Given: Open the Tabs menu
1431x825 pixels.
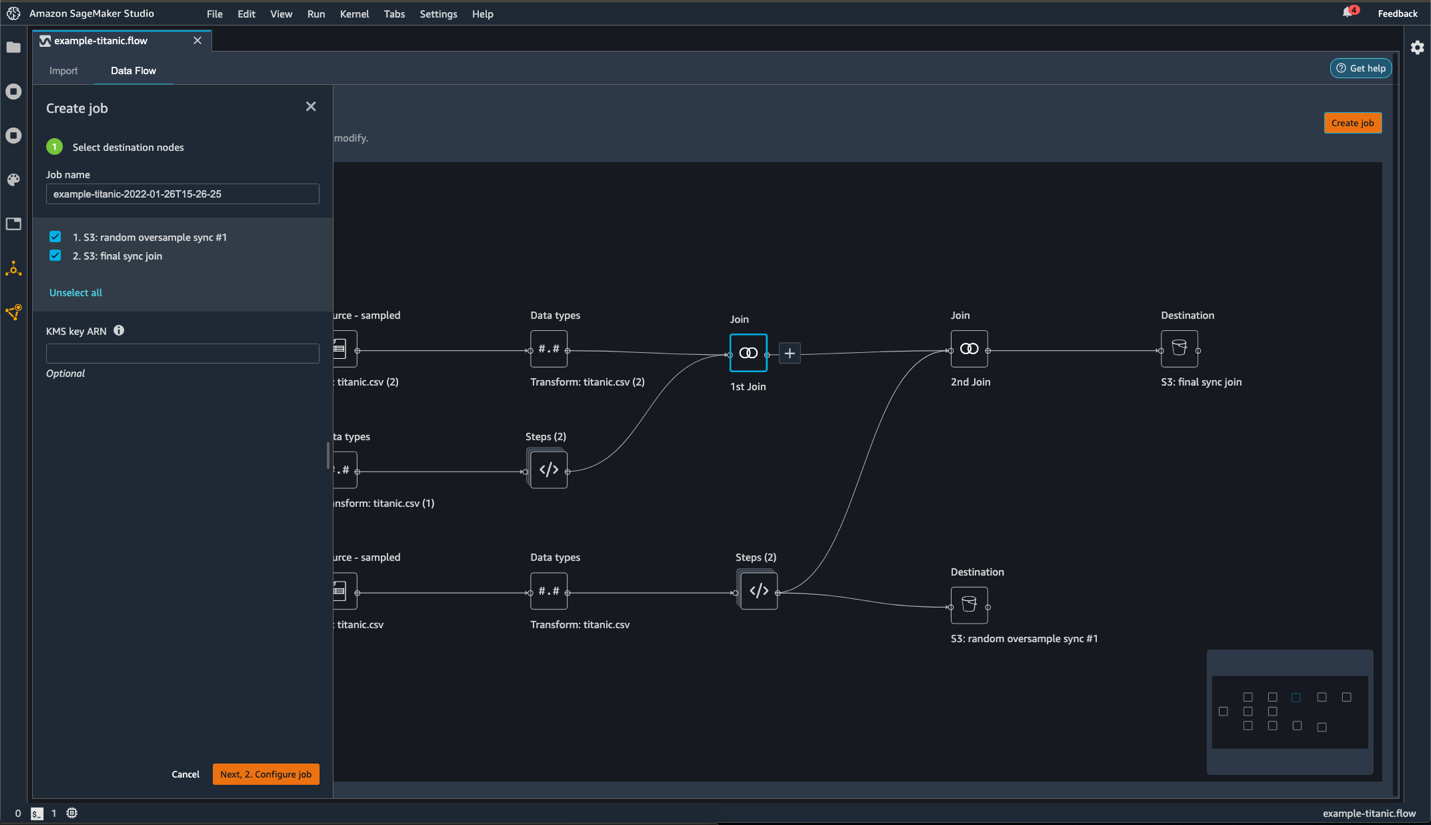Looking at the screenshot, I should pyautogui.click(x=394, y=14).
